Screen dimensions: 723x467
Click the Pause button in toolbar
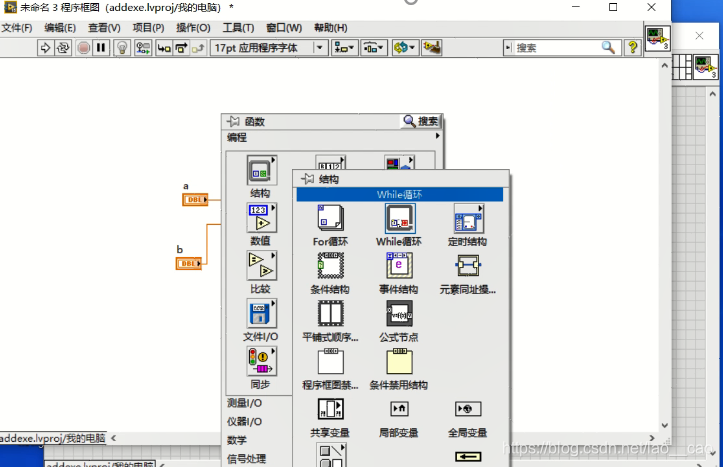(101, 47)
